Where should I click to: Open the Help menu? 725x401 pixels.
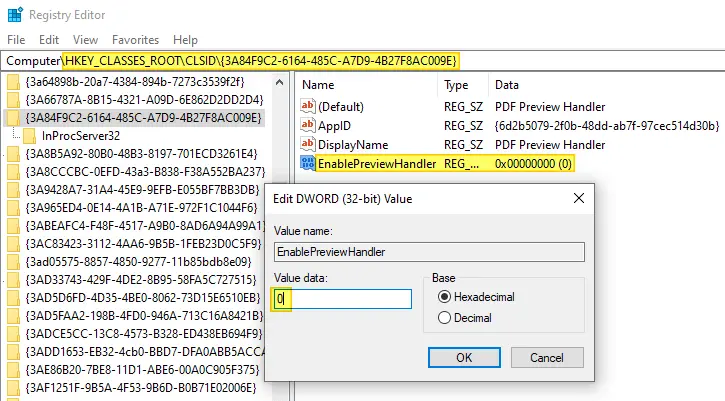click(x=185, y=40)
